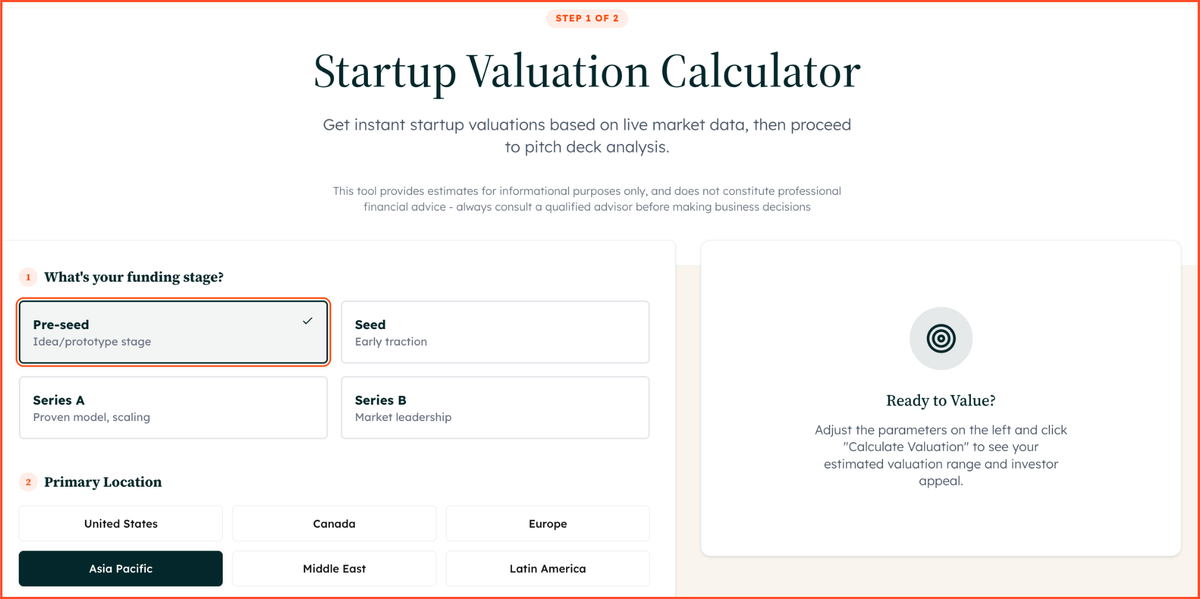Viewport: 1200px width, 599px height.
Task: Select the Asia Pacific location button
Action: click(120, 569)
